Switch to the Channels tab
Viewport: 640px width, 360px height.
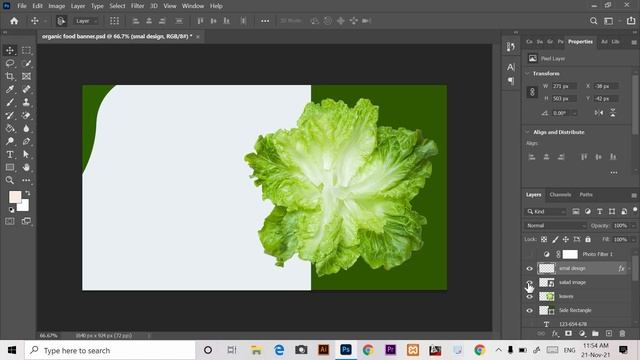click(x=560, y=195)
